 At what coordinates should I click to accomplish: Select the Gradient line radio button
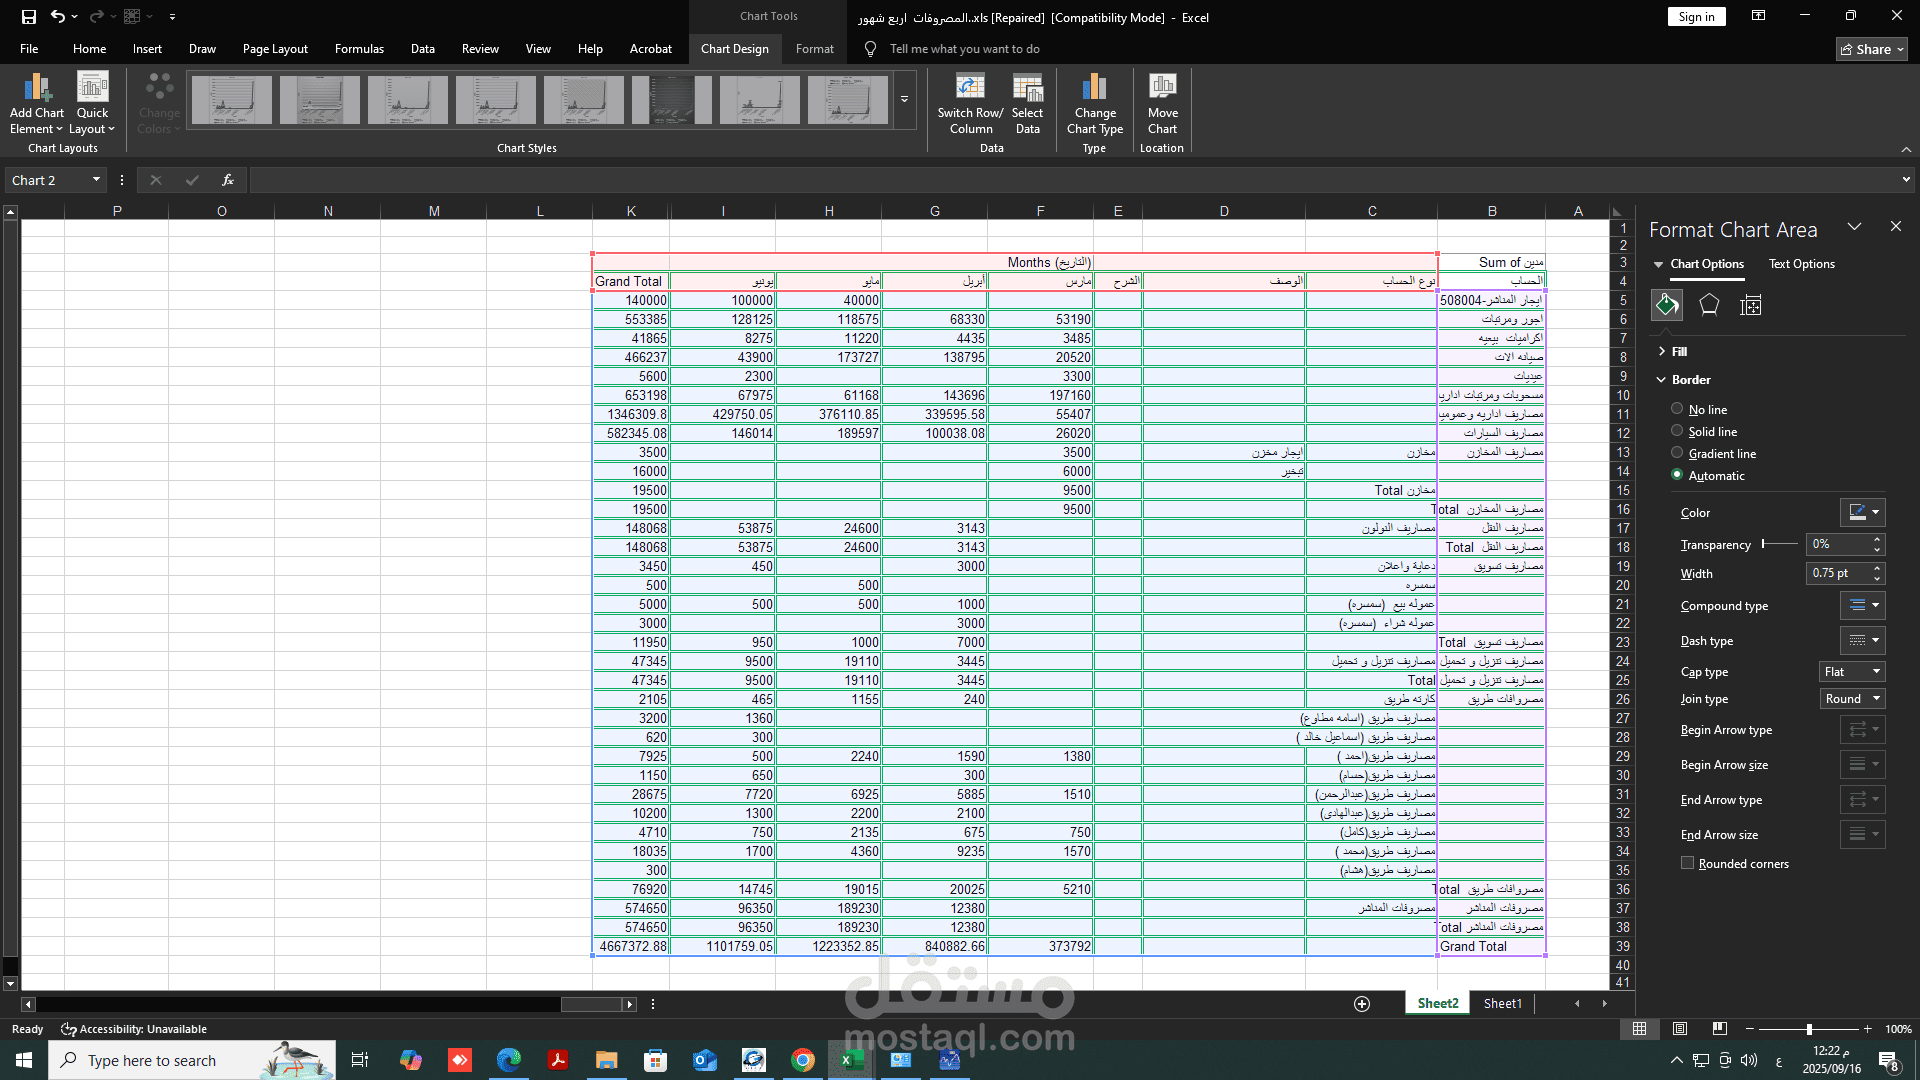tap(1677, 453)
